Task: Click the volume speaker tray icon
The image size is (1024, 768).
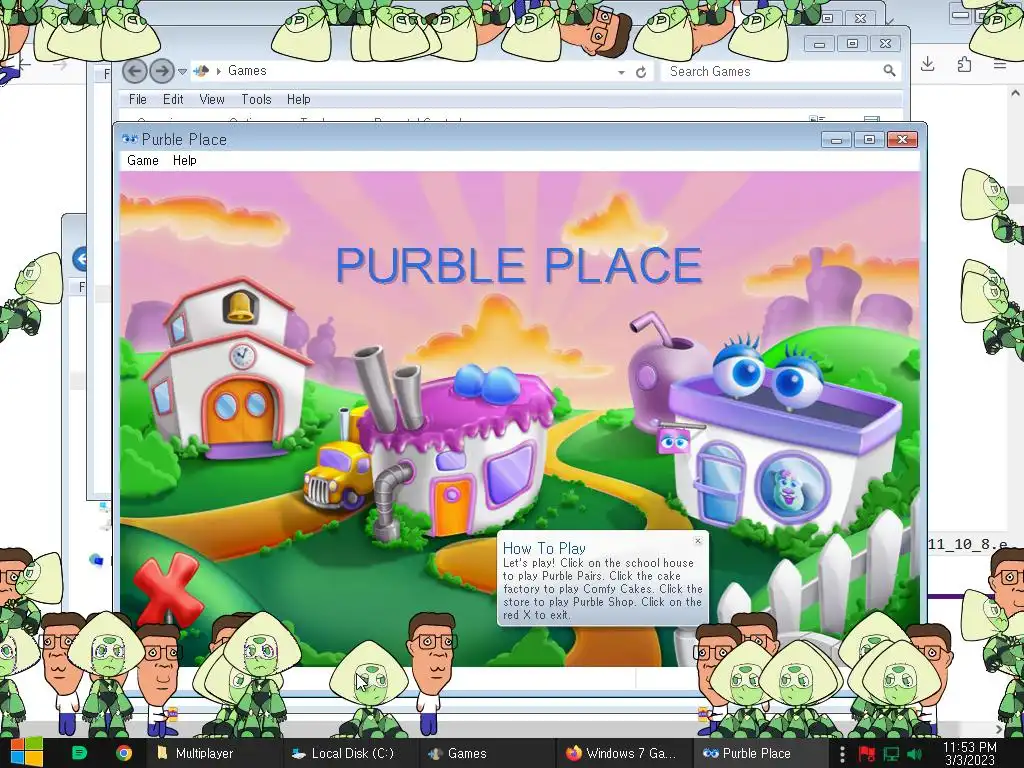Action: coord(914,754)
